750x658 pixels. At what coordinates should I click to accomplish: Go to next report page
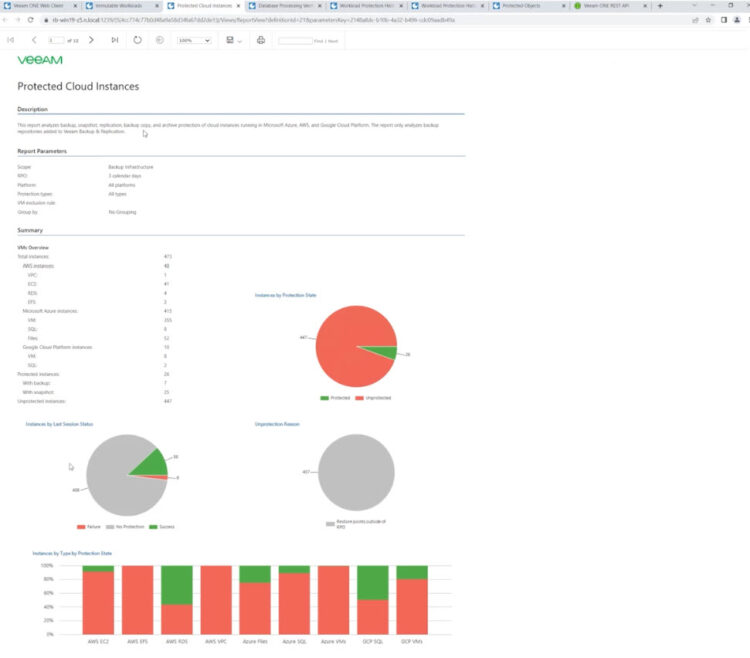[91, 40]
